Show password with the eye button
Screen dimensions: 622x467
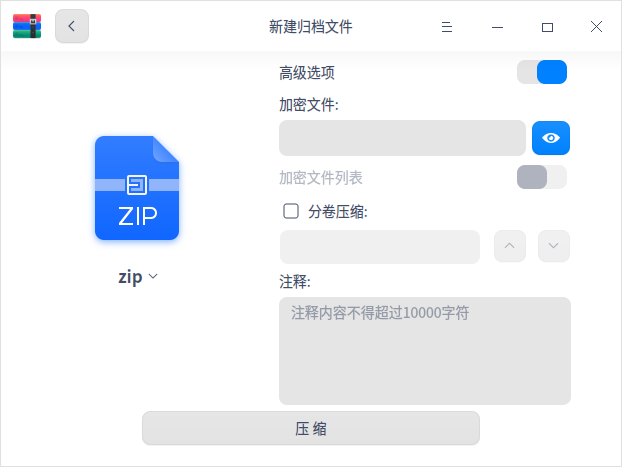point(551,138)
